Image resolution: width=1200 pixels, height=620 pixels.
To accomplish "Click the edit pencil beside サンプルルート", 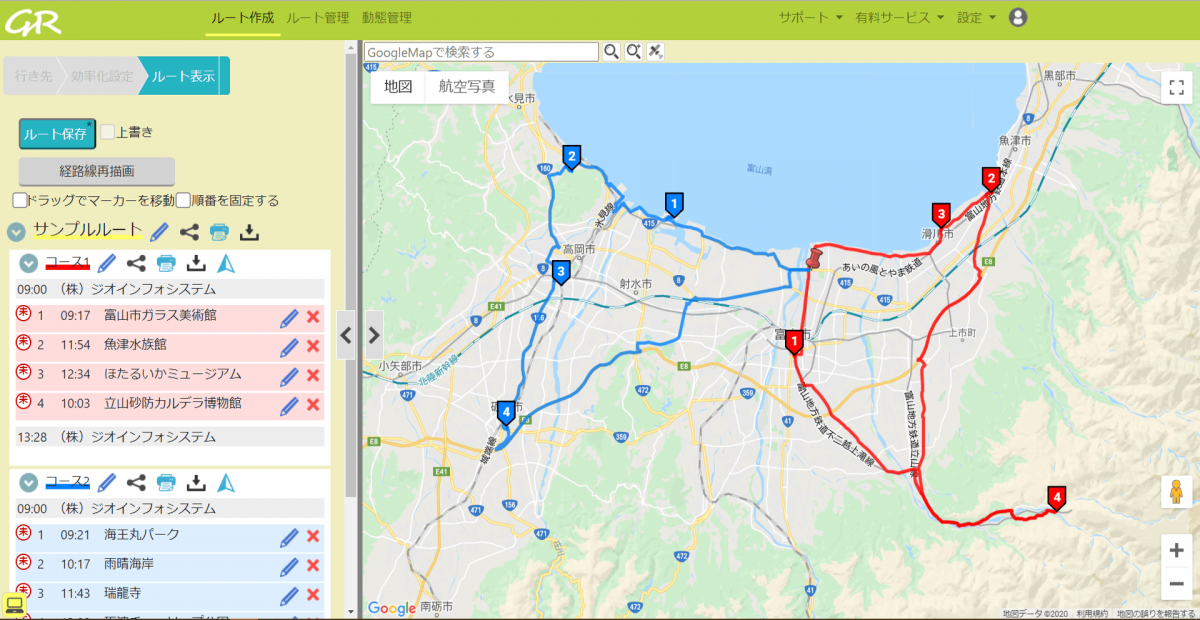I will (x=159, y=232).
